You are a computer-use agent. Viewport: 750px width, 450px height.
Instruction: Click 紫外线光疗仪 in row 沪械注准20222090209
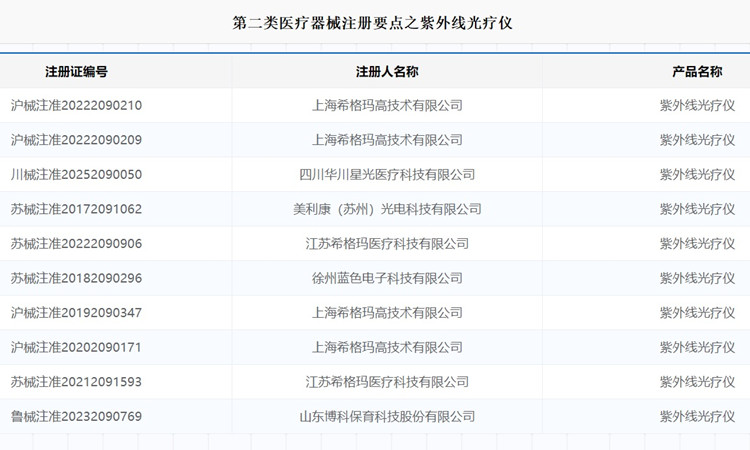click(x=697, y=140)
